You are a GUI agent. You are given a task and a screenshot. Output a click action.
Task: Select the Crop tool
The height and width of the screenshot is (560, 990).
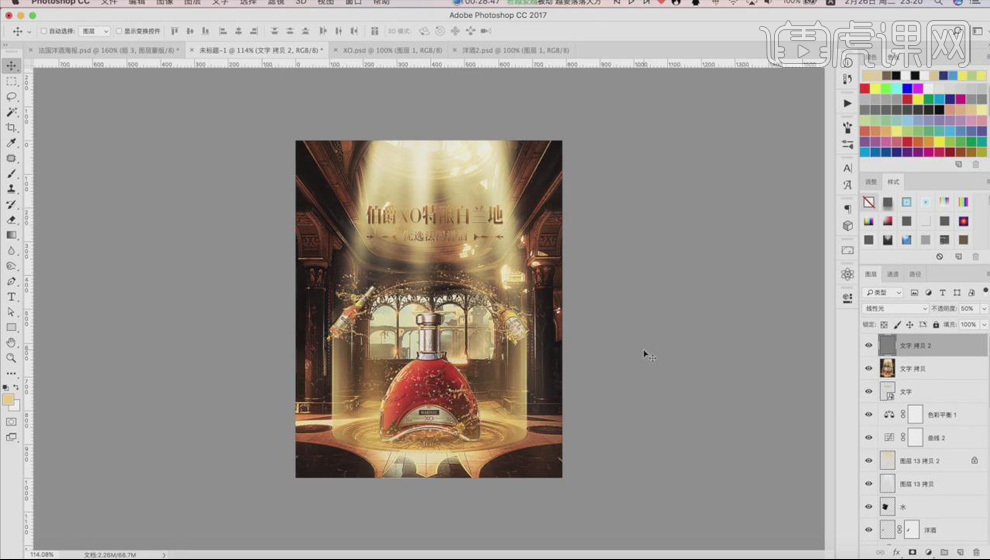tap(11, 128)
